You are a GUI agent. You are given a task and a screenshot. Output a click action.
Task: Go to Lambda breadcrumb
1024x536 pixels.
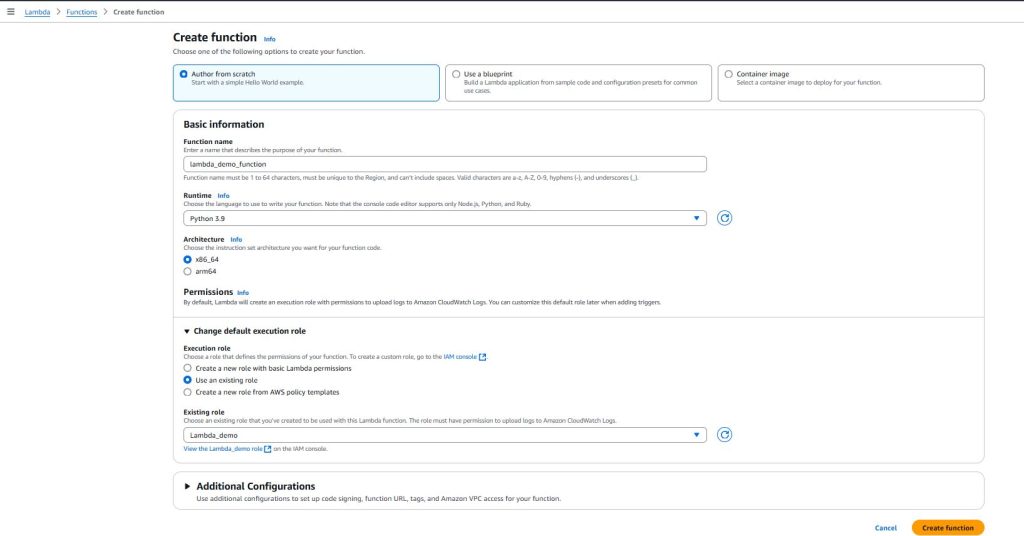point(37,12)
